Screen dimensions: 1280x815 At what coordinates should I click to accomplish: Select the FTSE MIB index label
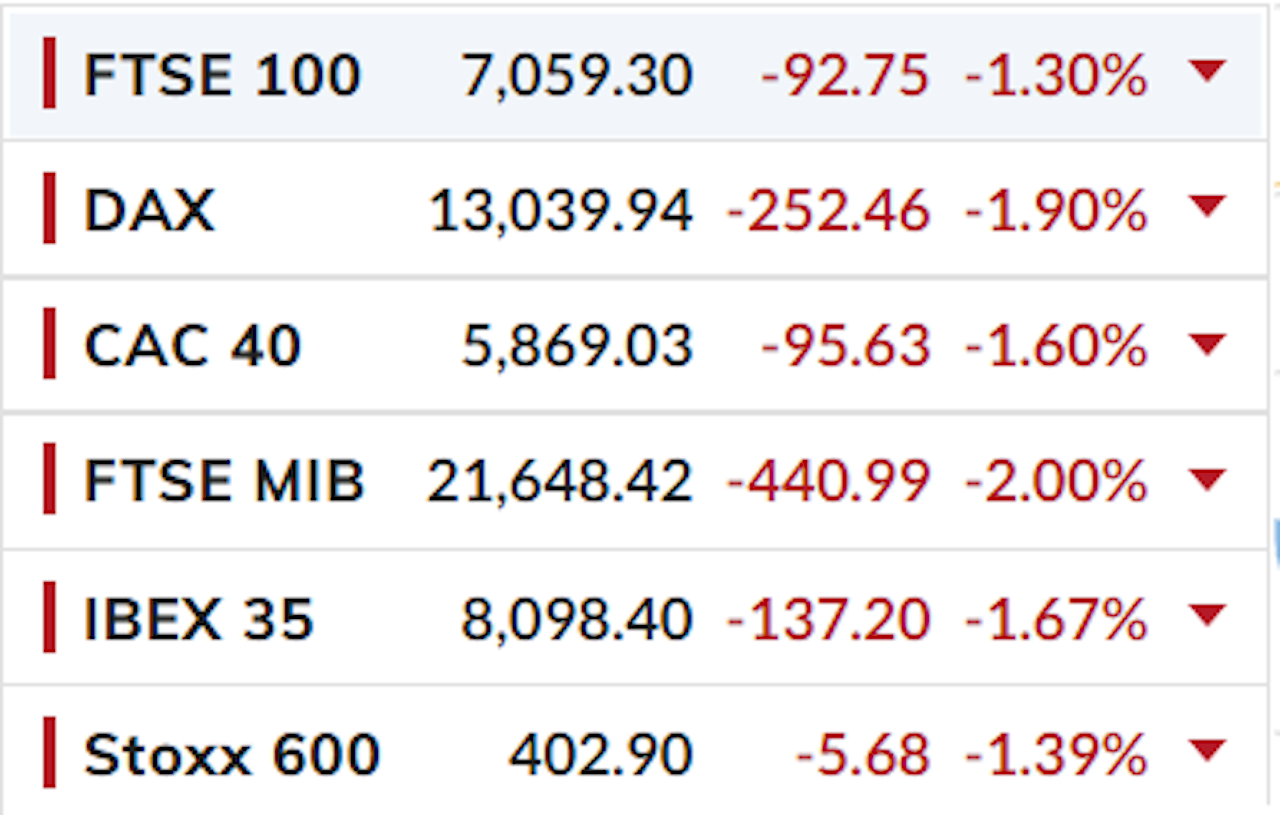[224, 481]
